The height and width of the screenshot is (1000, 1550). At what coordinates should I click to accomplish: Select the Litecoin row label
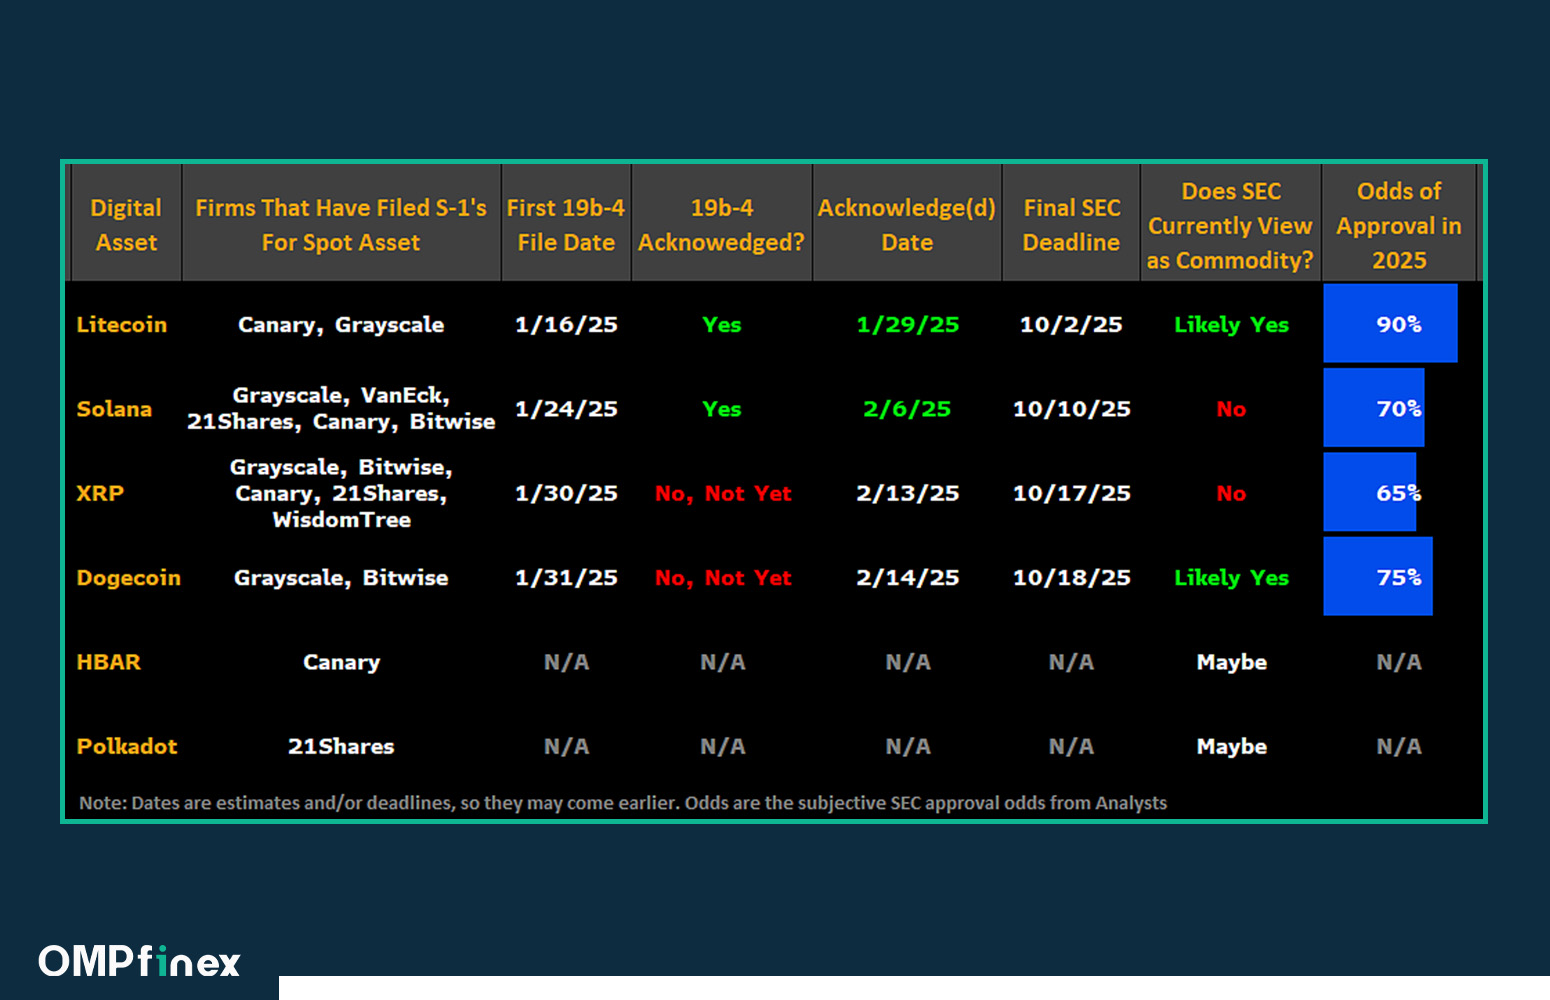(122, 324)
